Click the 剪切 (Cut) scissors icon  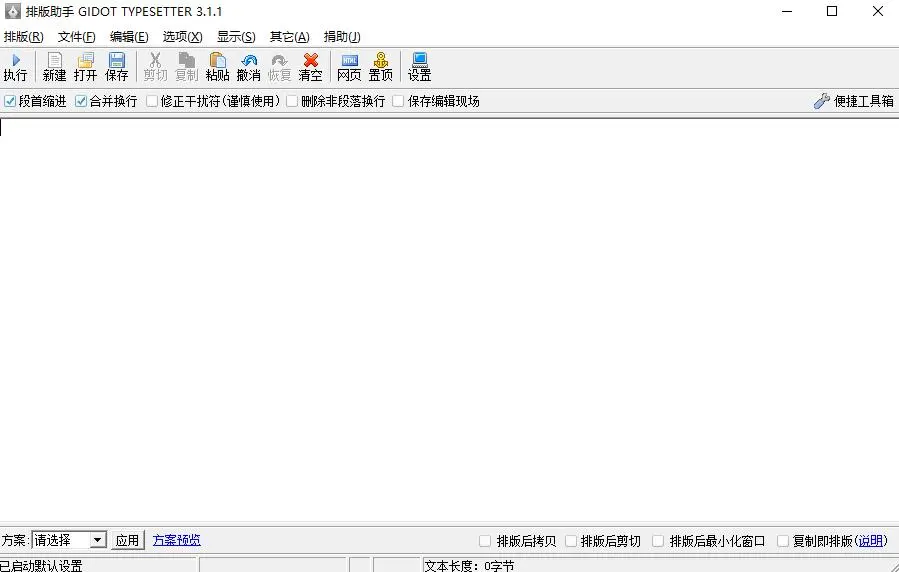click(155, 60)
